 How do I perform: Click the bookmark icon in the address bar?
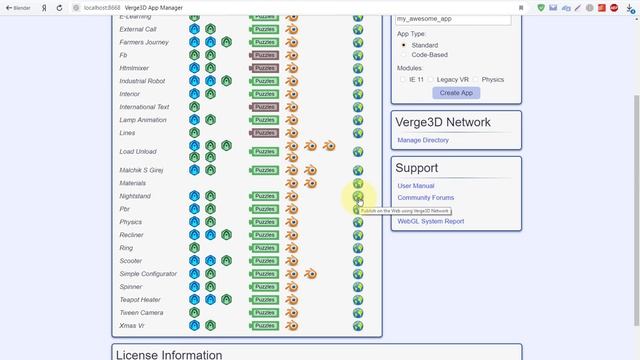(521, 8)
